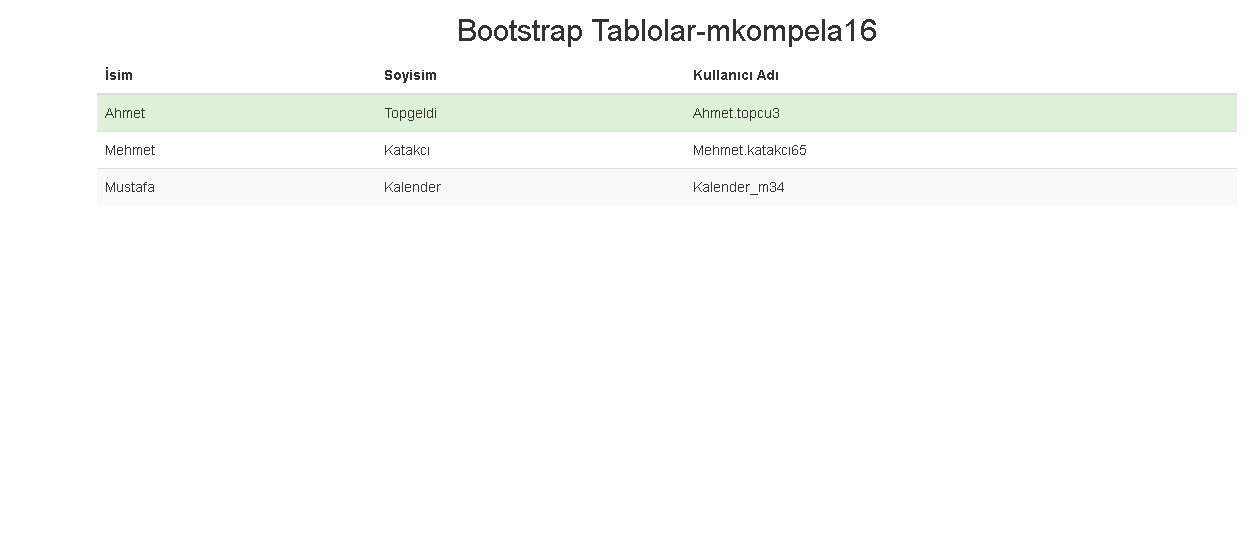Click the text mkompela16 in the title
Viewport: 1254px width, 540px height.
(792, 31)
